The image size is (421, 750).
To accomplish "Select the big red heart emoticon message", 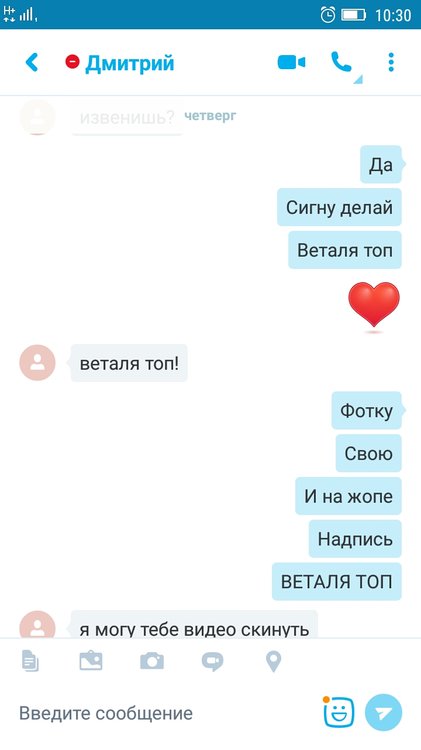I will pyautogui.click(x=374, y=304).
